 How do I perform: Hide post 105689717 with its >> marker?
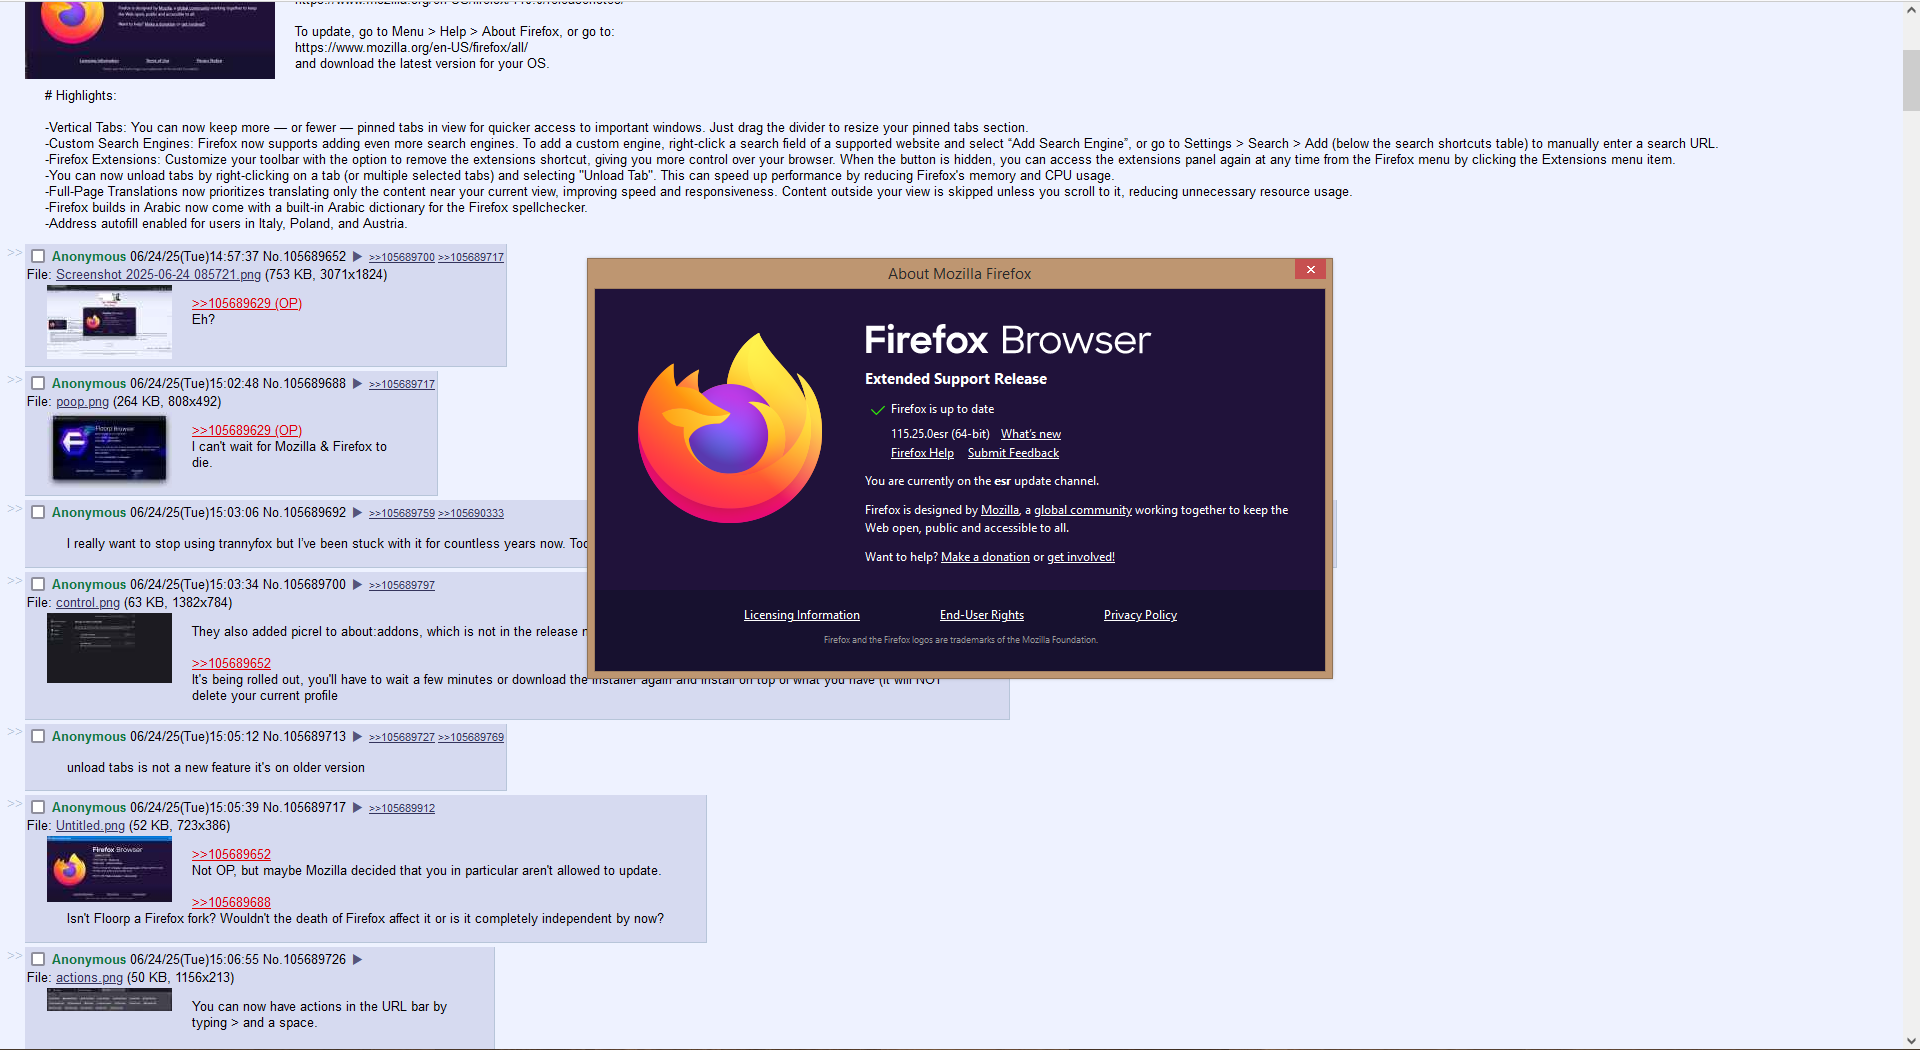pos(14,803)
